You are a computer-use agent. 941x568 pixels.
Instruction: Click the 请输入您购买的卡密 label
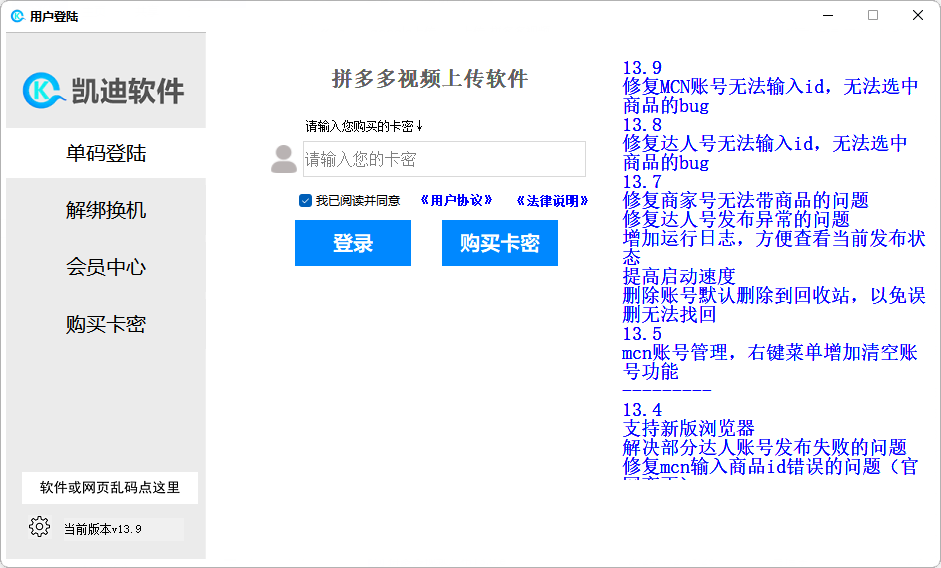pyautogui.click(x=364, y=126)
